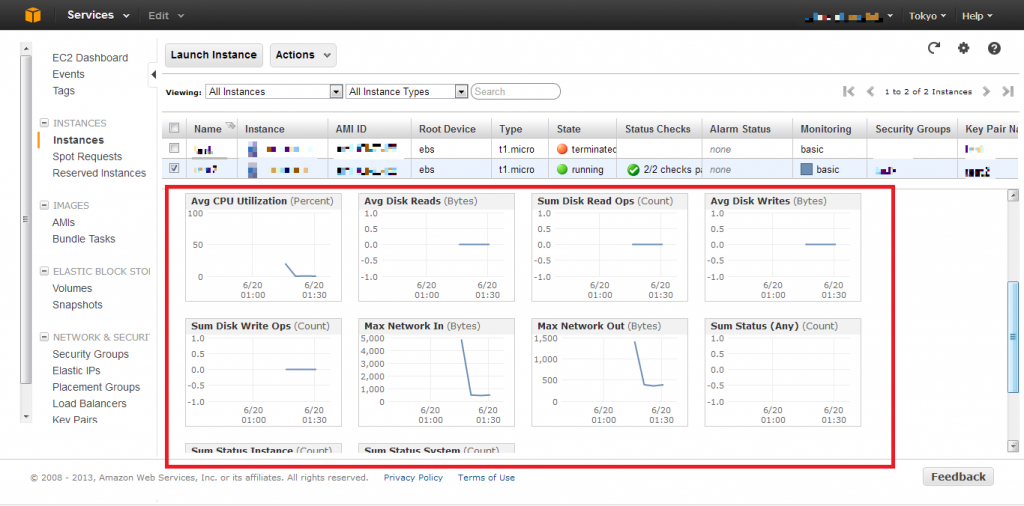The height and width of the screenshot is (506, 1024).
Task: Click the red terminated state icon
Action: (x=562, y=150)
